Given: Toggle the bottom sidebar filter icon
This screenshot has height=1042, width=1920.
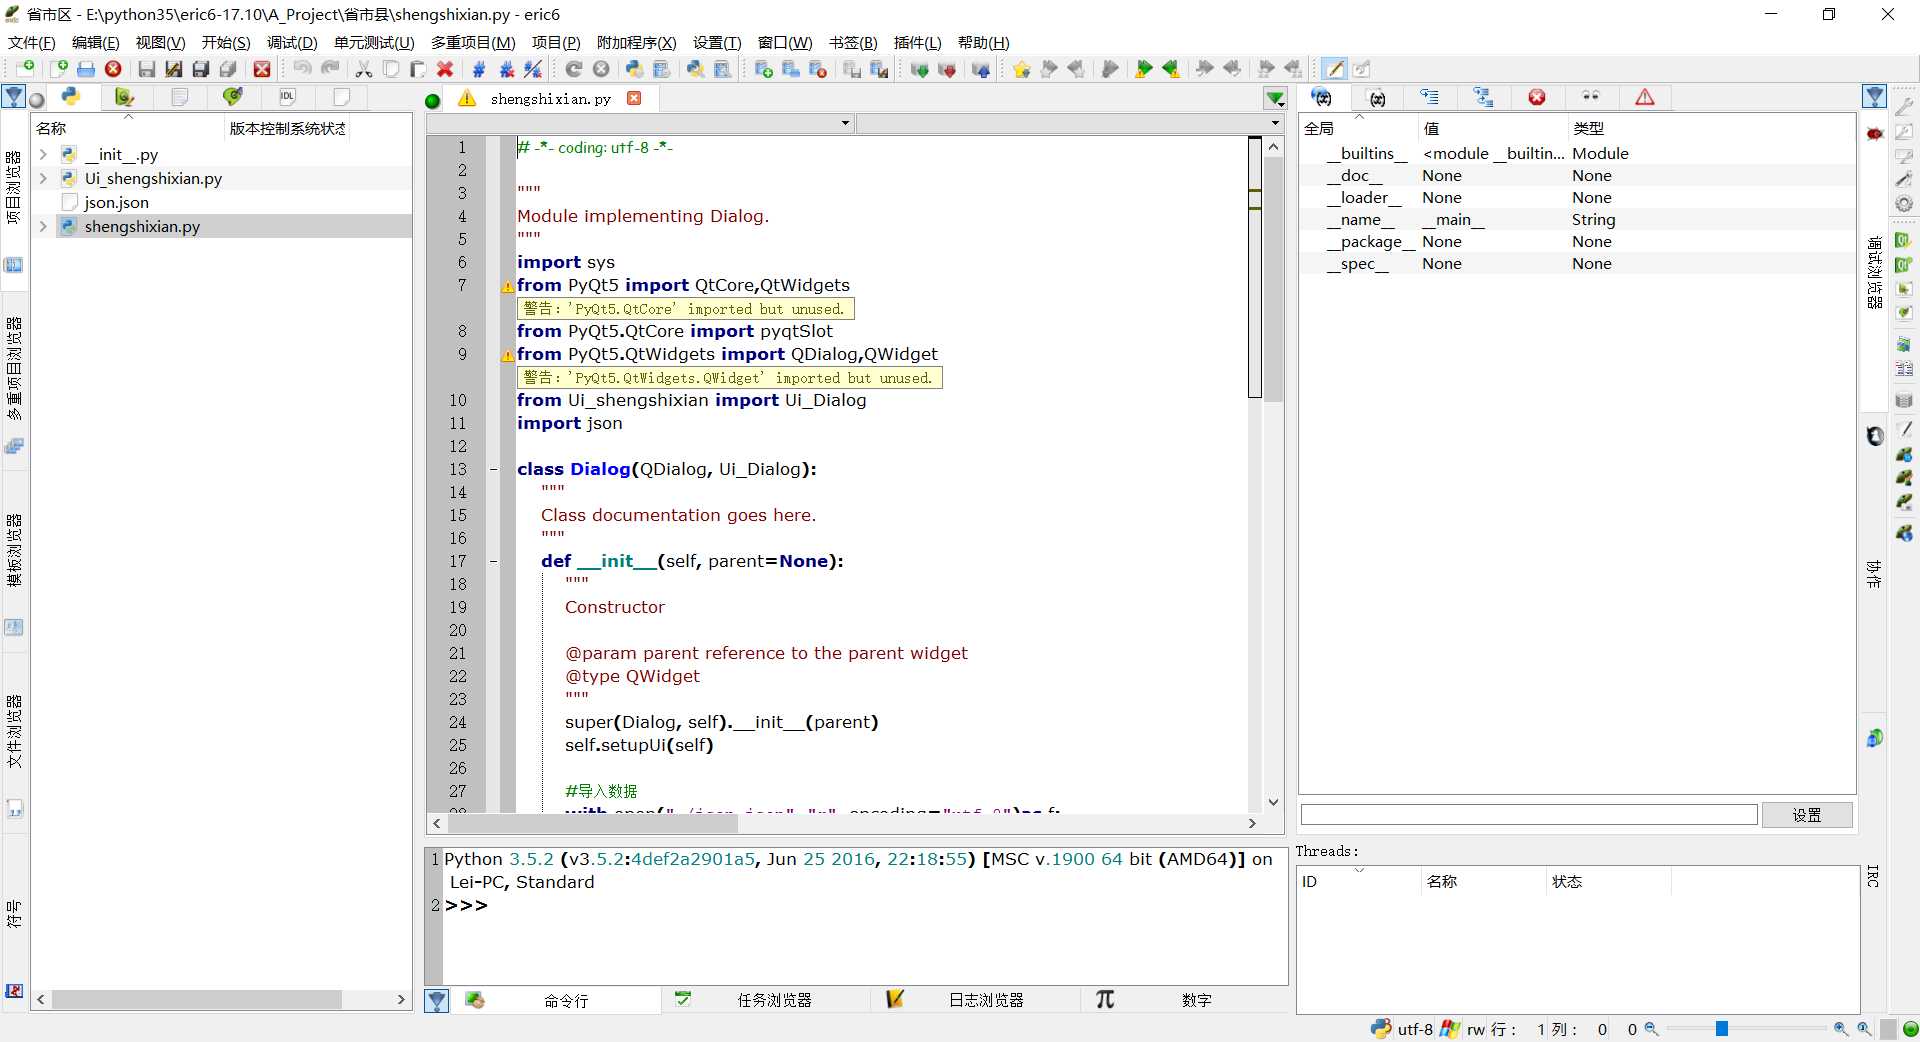Looking at the screenshot, I should click(437, 1000).
